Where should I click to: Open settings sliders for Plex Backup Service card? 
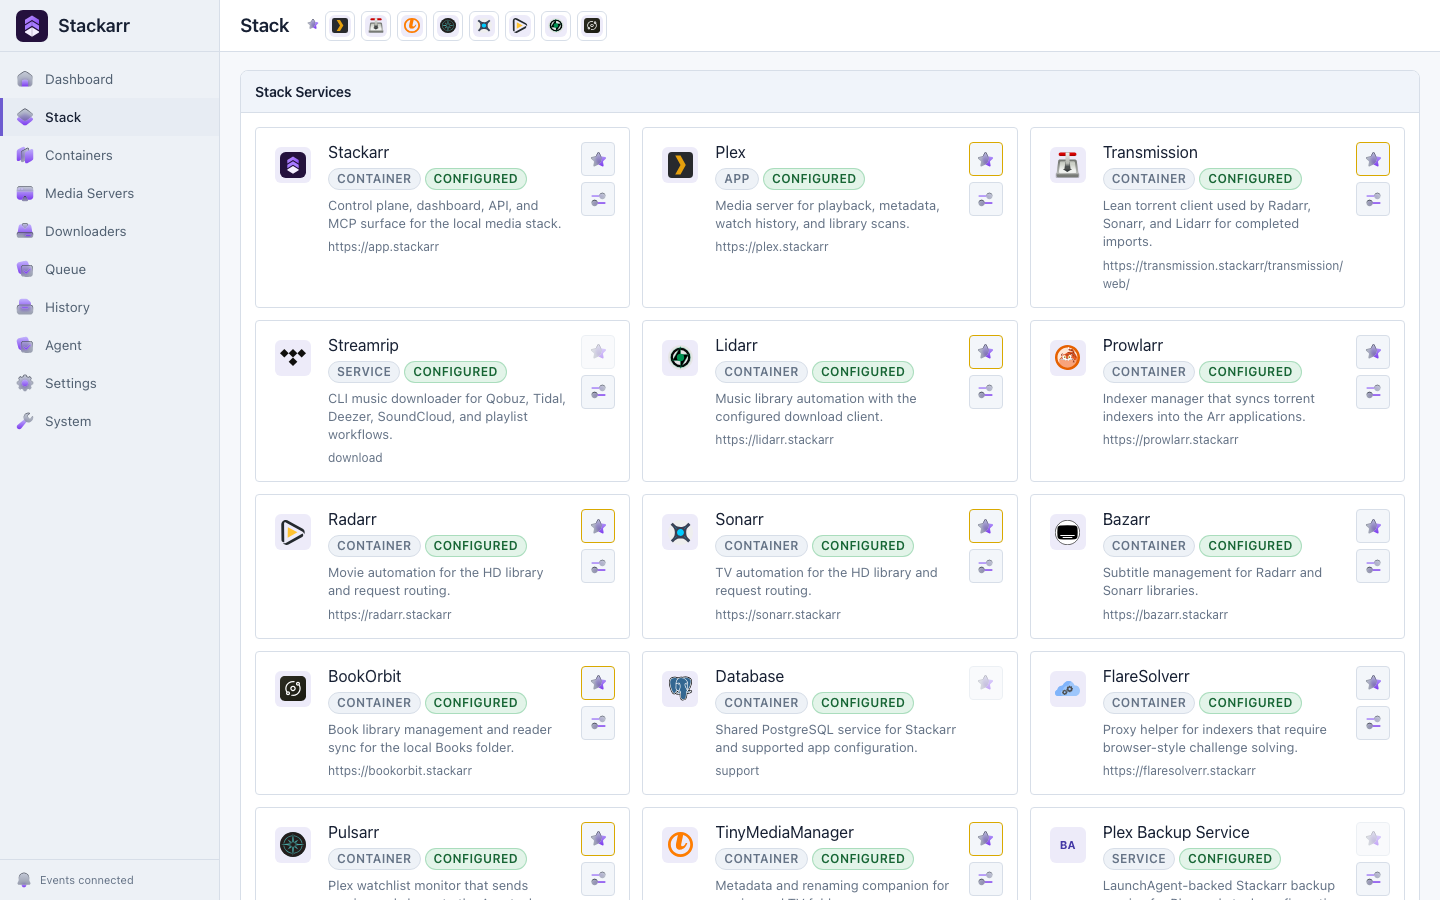tap(1373, 879)
